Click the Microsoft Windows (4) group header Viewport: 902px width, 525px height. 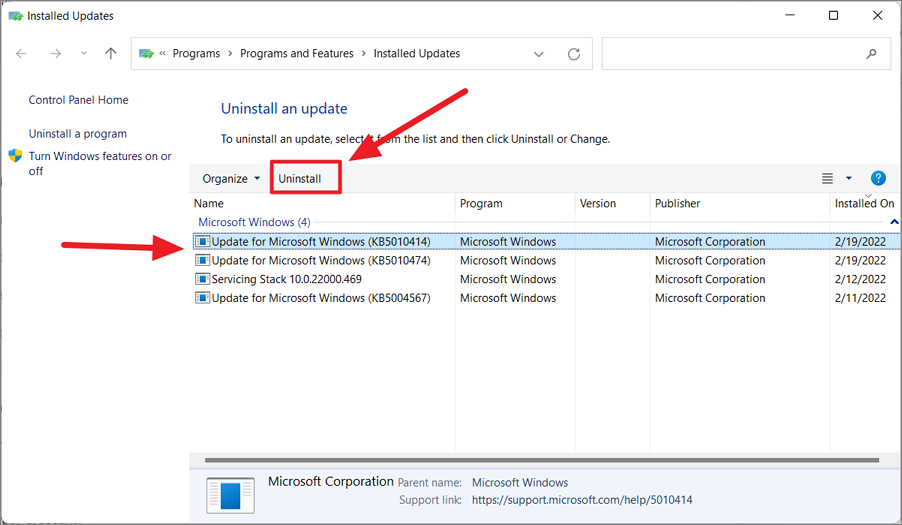pyautogui.click(x=254, y=222)
